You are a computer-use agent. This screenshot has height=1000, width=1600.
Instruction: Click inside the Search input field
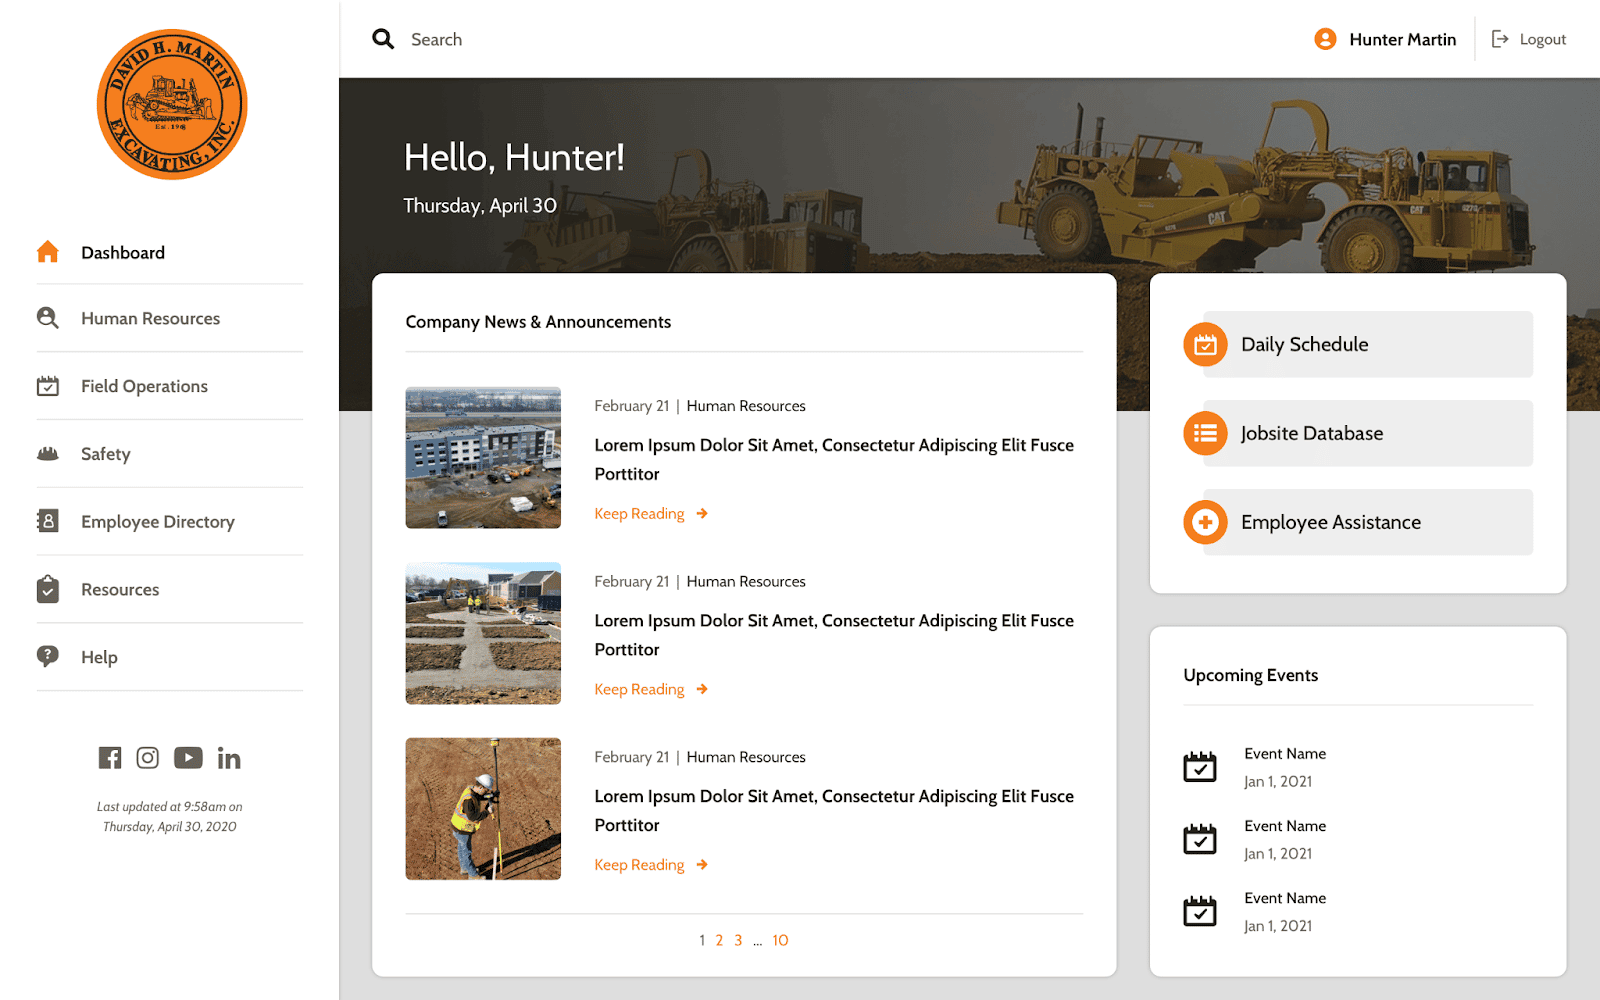click(x=600, y=40)
